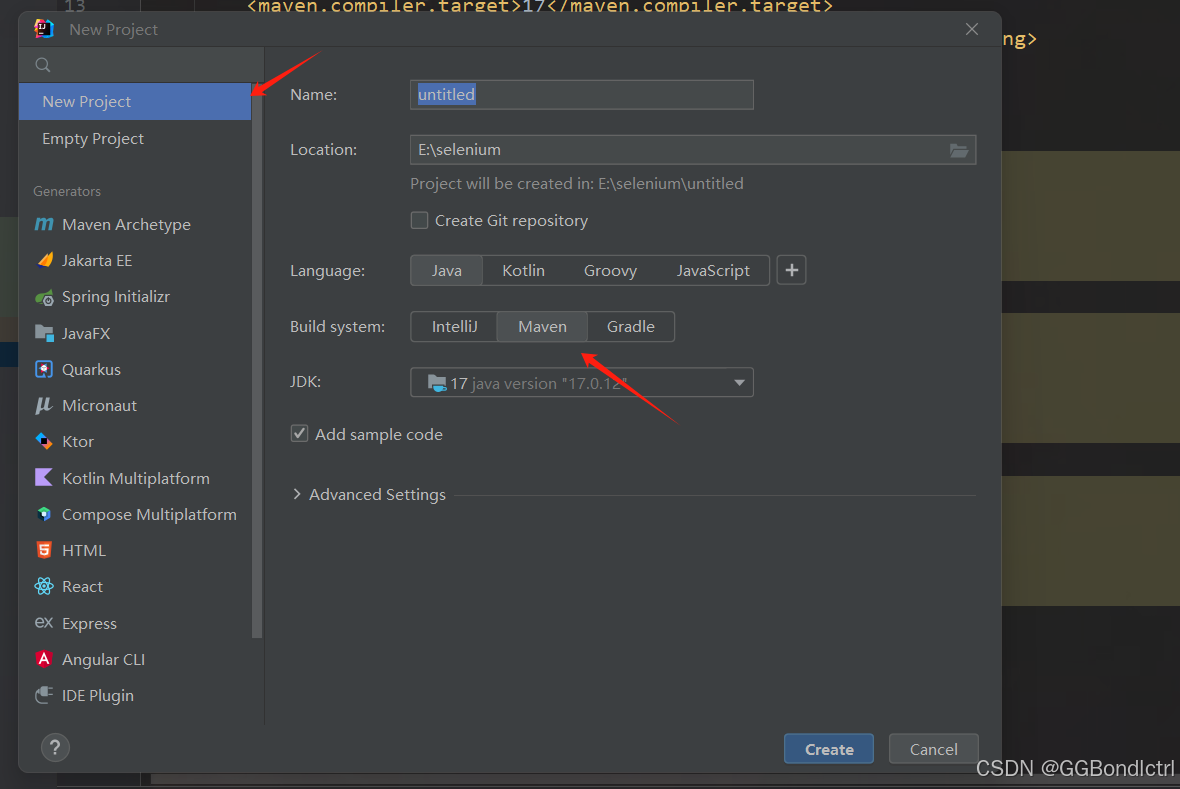Image resolution: width=1180 pixels, height=789 pixels.
Task: Click the generator search field
Action: [x=141, y=65]
